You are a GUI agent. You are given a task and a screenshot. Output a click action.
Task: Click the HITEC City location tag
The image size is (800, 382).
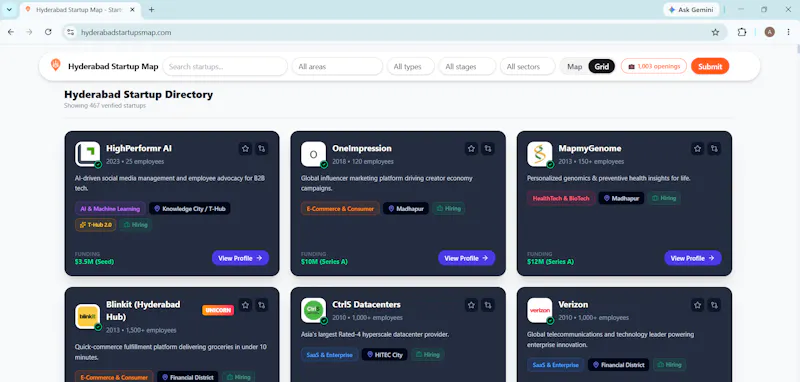(x=385, y=355)
